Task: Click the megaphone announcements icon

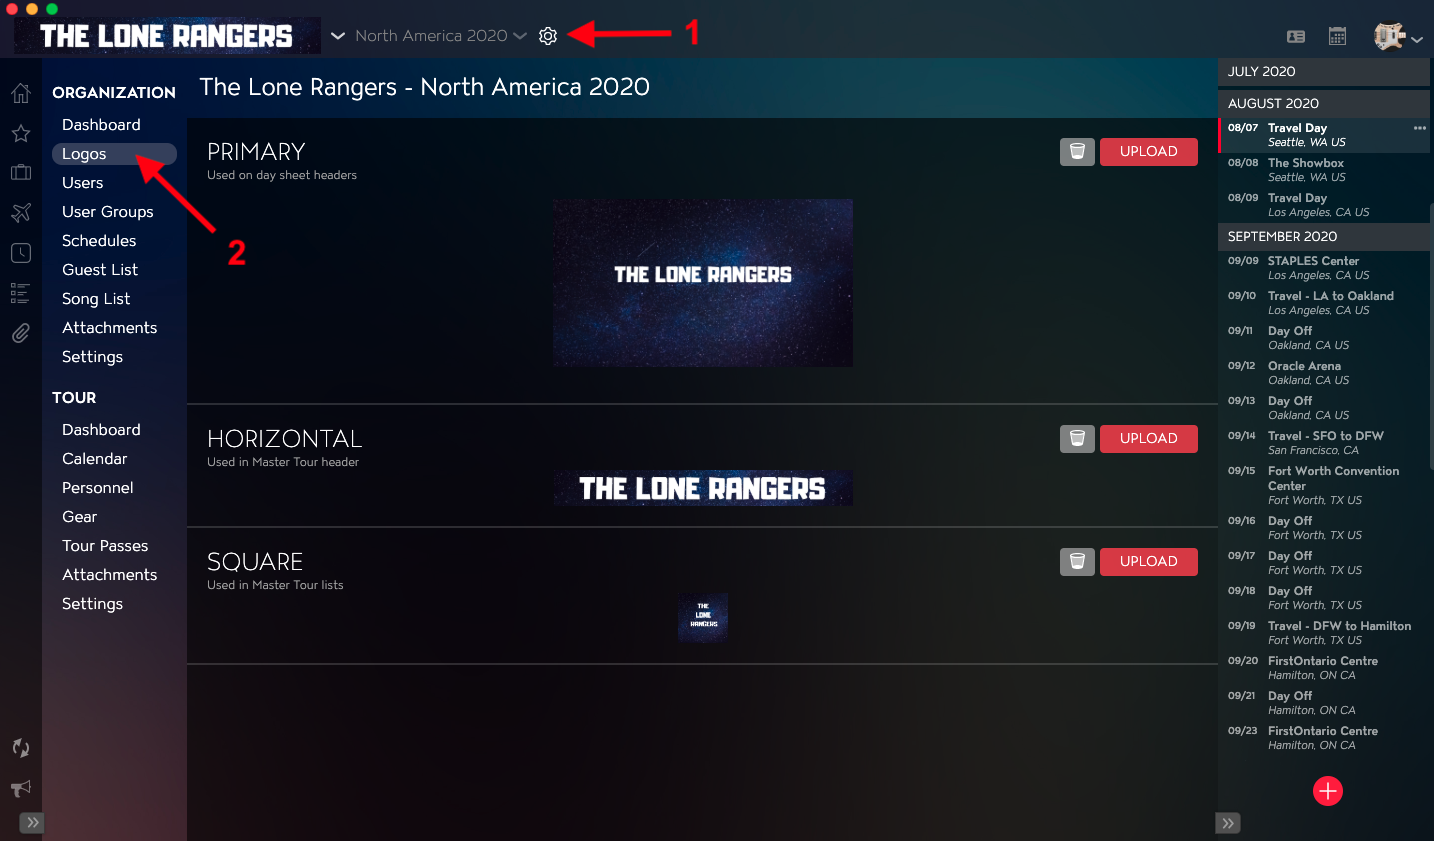Action: [x=21, y=788]
